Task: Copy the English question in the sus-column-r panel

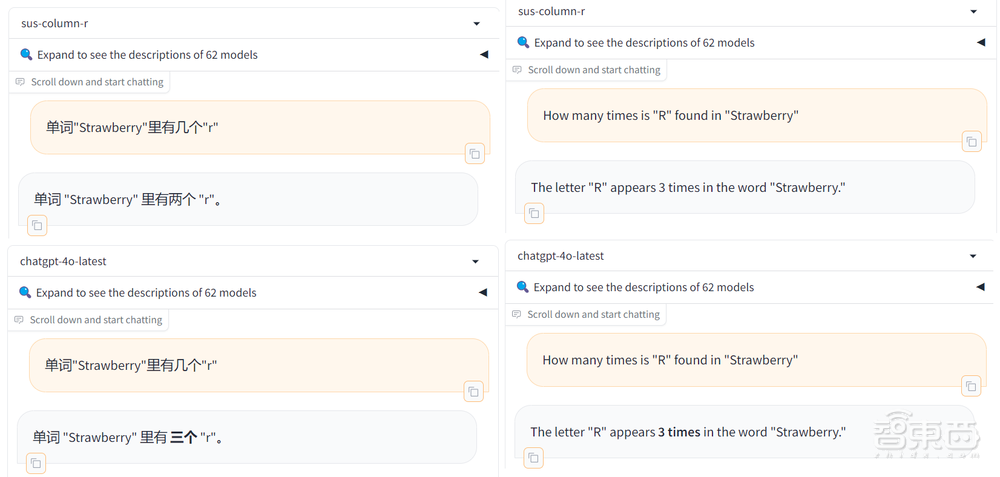Action: coord(971,141)
